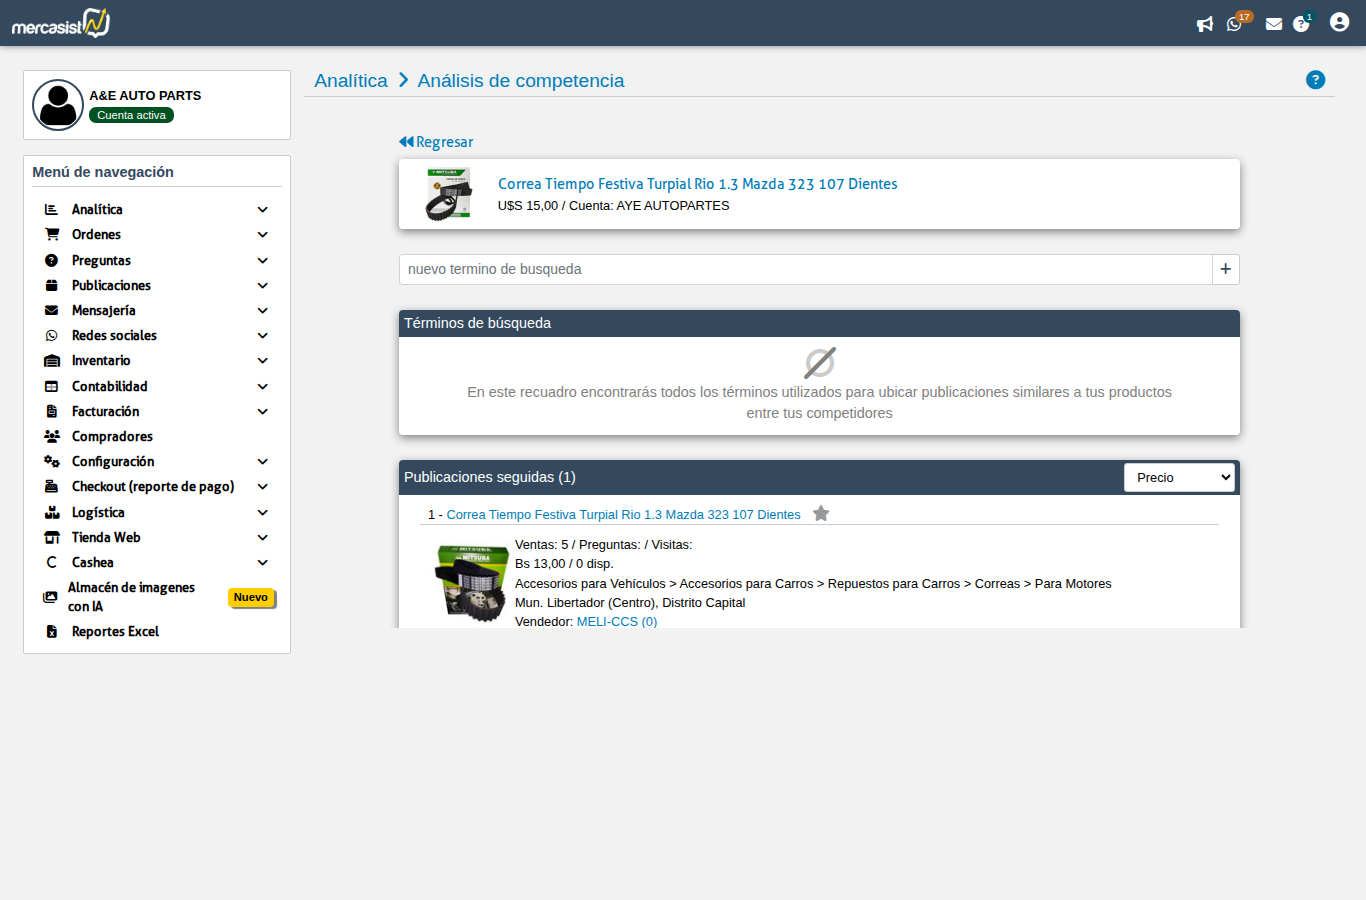Open Reportes Excel menu item
This screenshot has width=1366, height=900.
coord(115,632)
